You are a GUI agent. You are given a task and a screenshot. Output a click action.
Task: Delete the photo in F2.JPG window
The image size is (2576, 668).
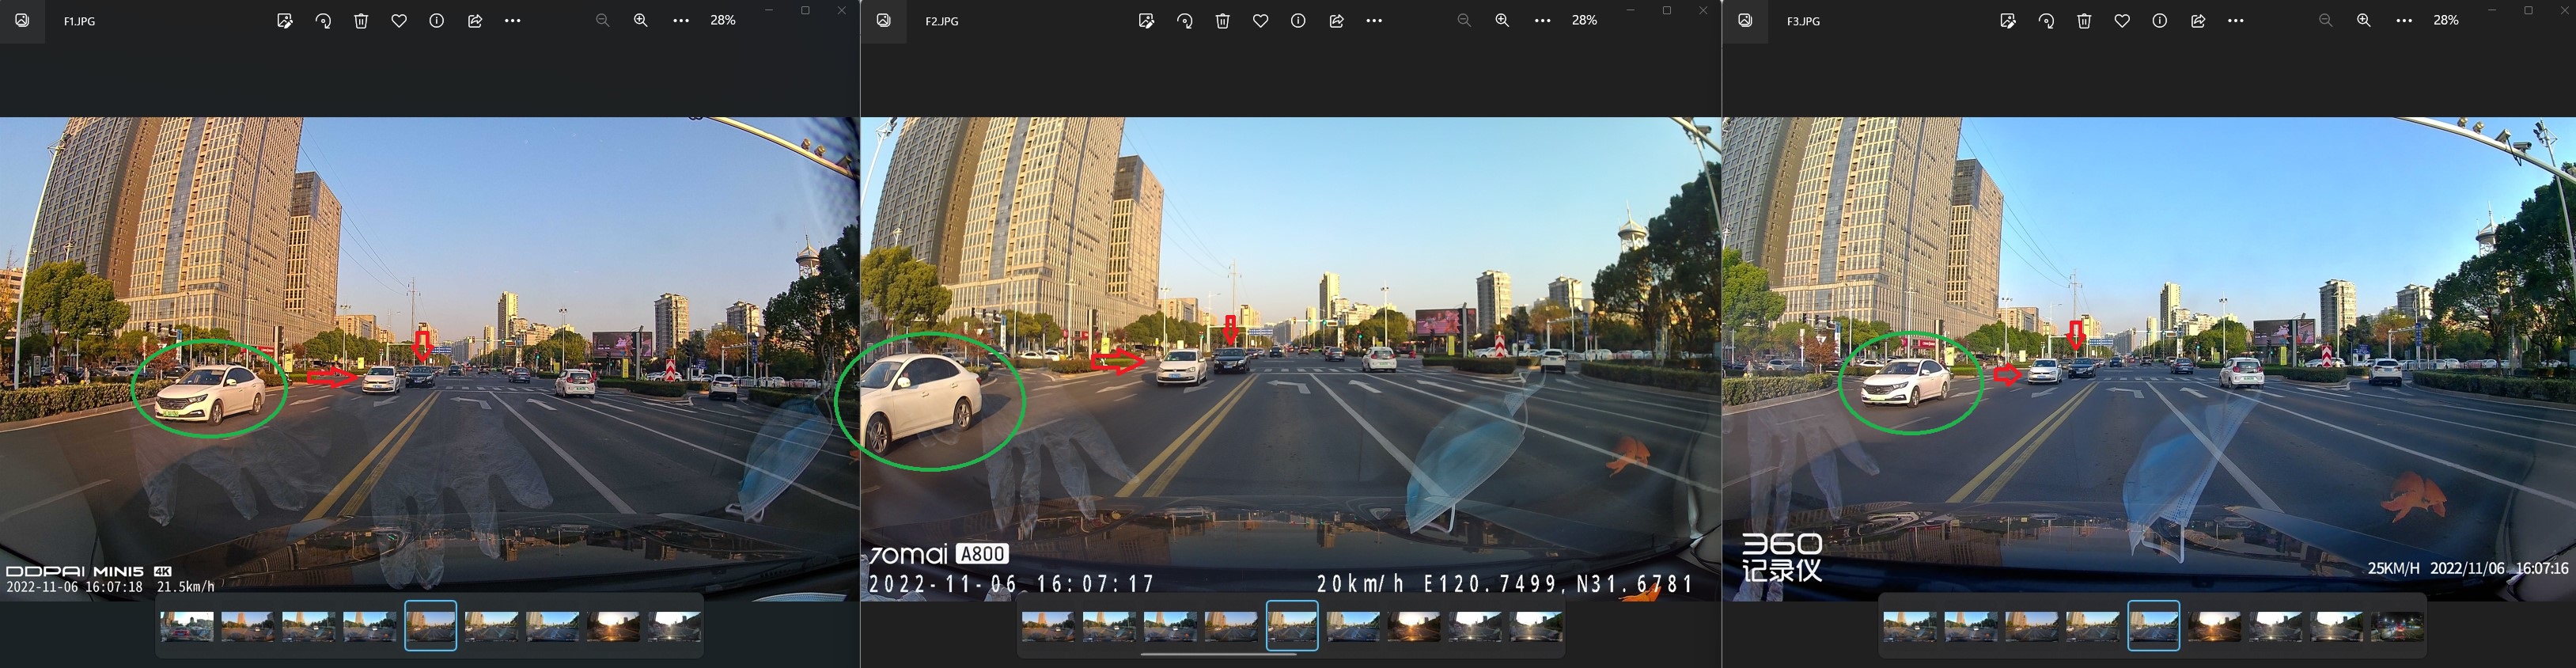pos(1223,21)
